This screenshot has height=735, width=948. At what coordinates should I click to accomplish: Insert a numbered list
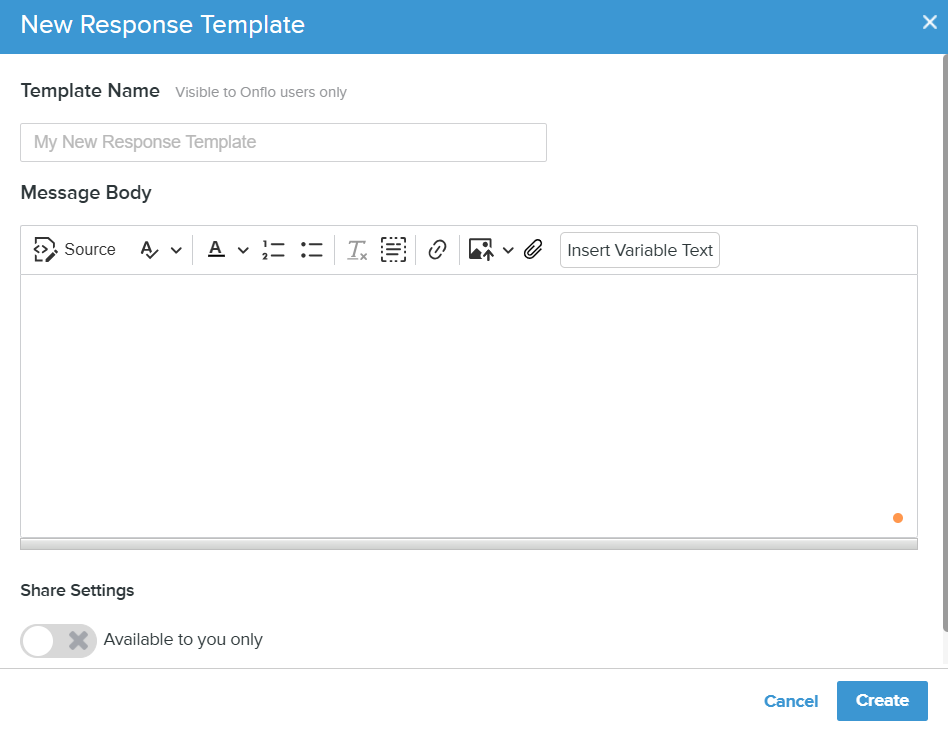click(x=273, y=250)
